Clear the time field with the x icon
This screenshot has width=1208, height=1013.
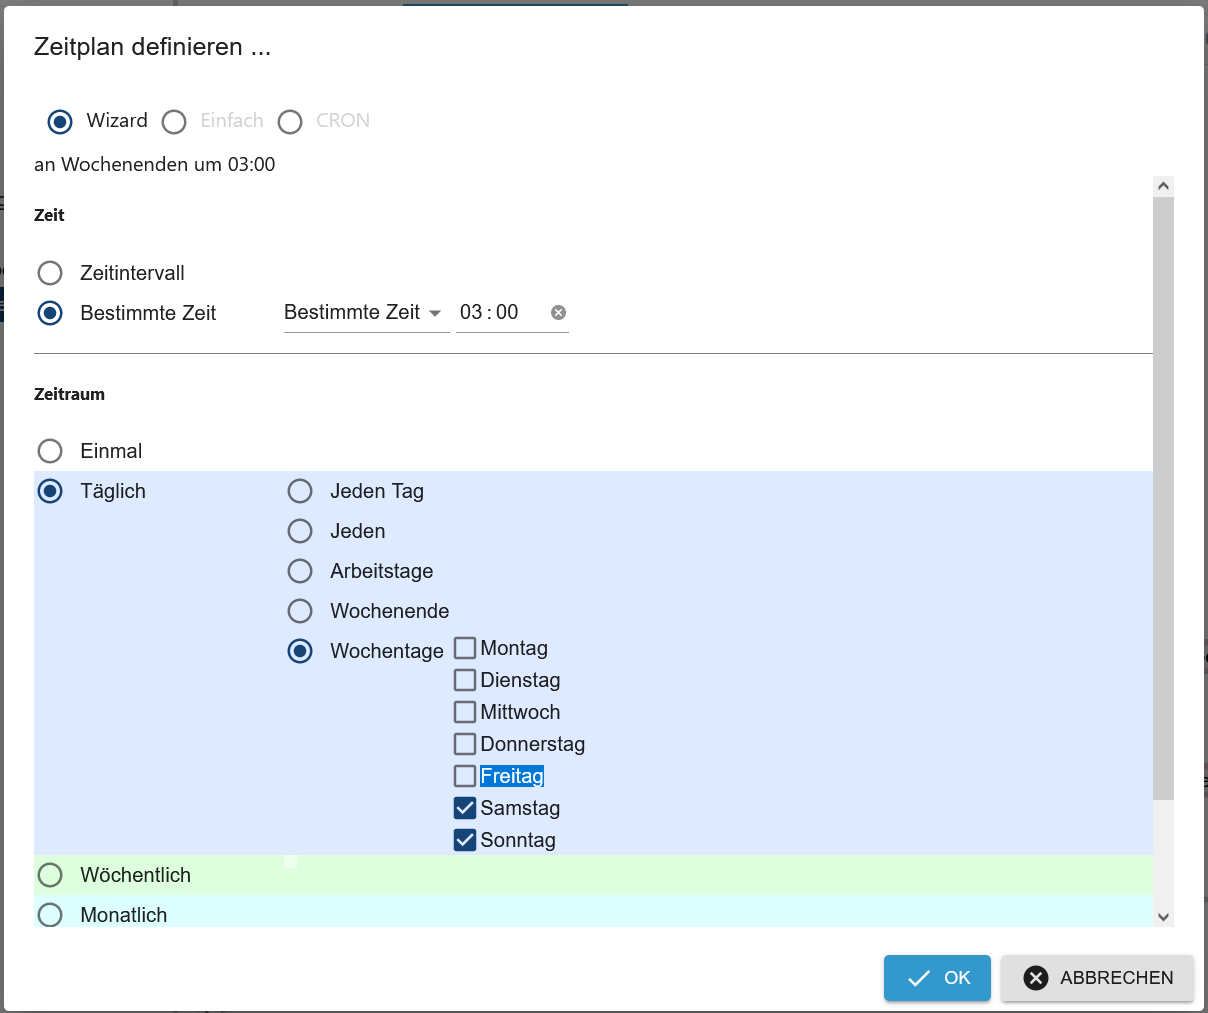(x=559, y=313)
